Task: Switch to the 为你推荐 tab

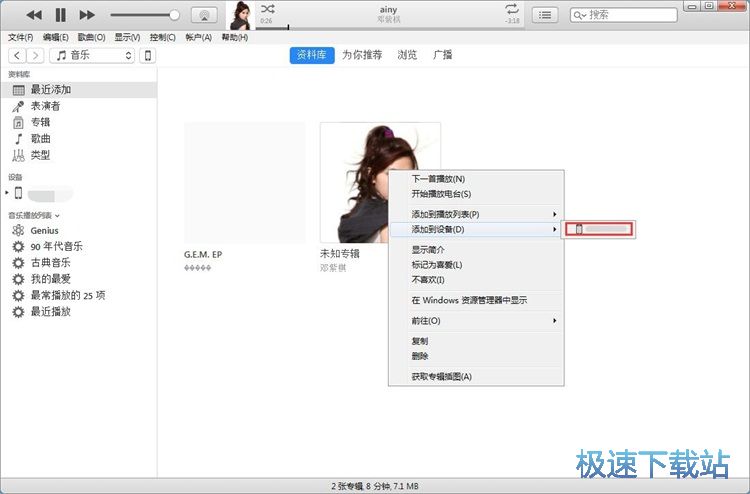Action: (x=361, y=55)
